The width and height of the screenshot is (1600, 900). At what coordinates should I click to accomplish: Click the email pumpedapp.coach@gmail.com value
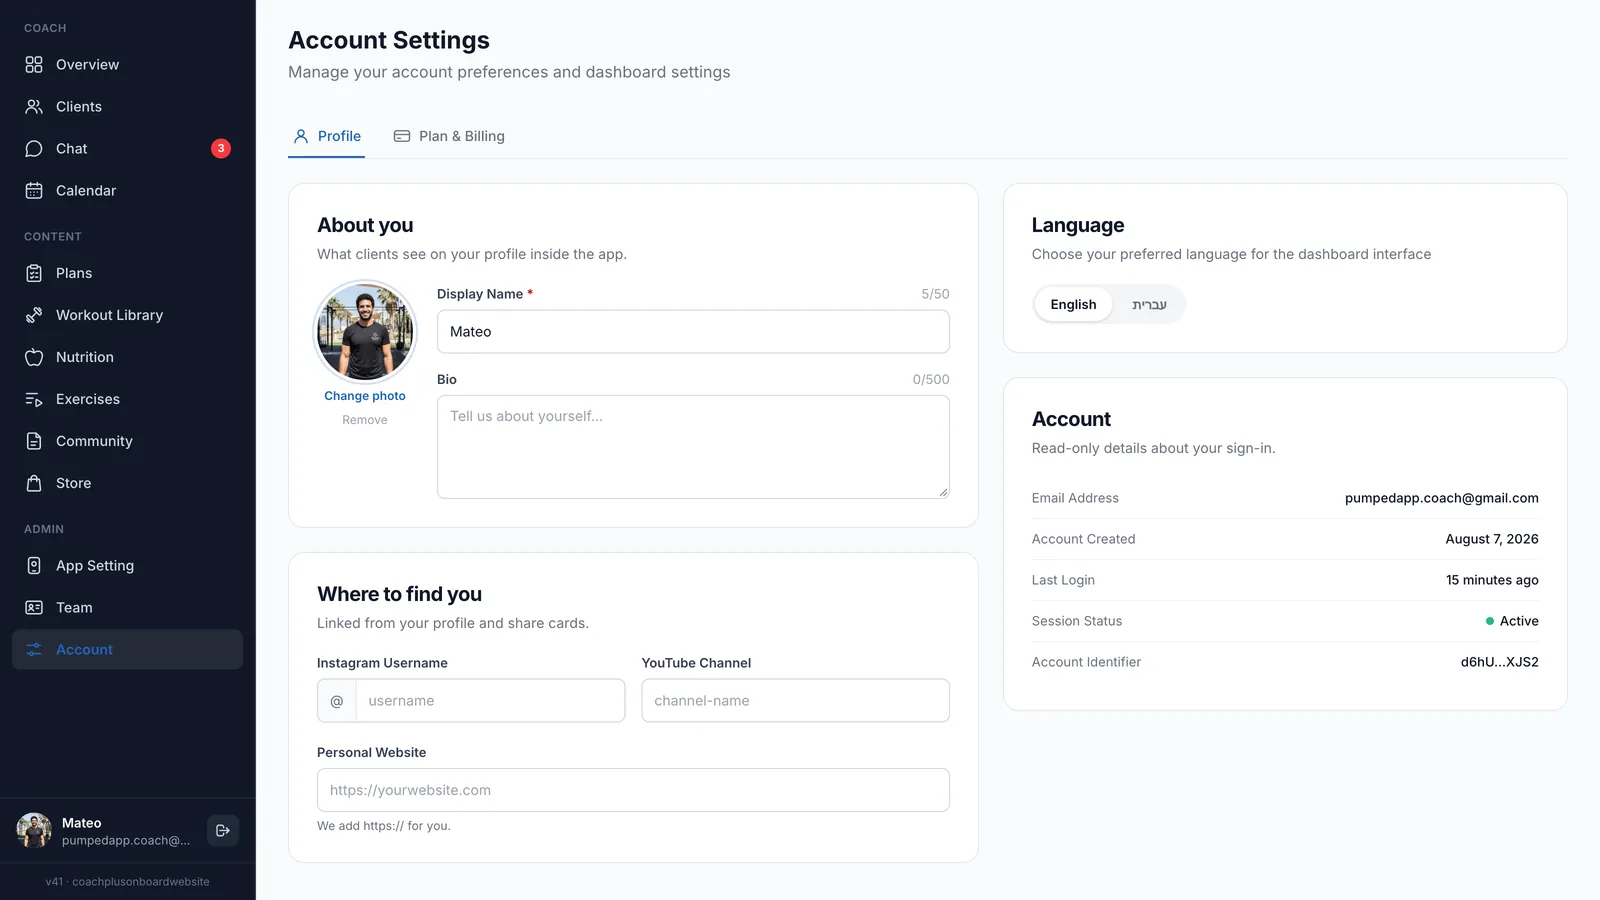click(x=1441, y=498)
